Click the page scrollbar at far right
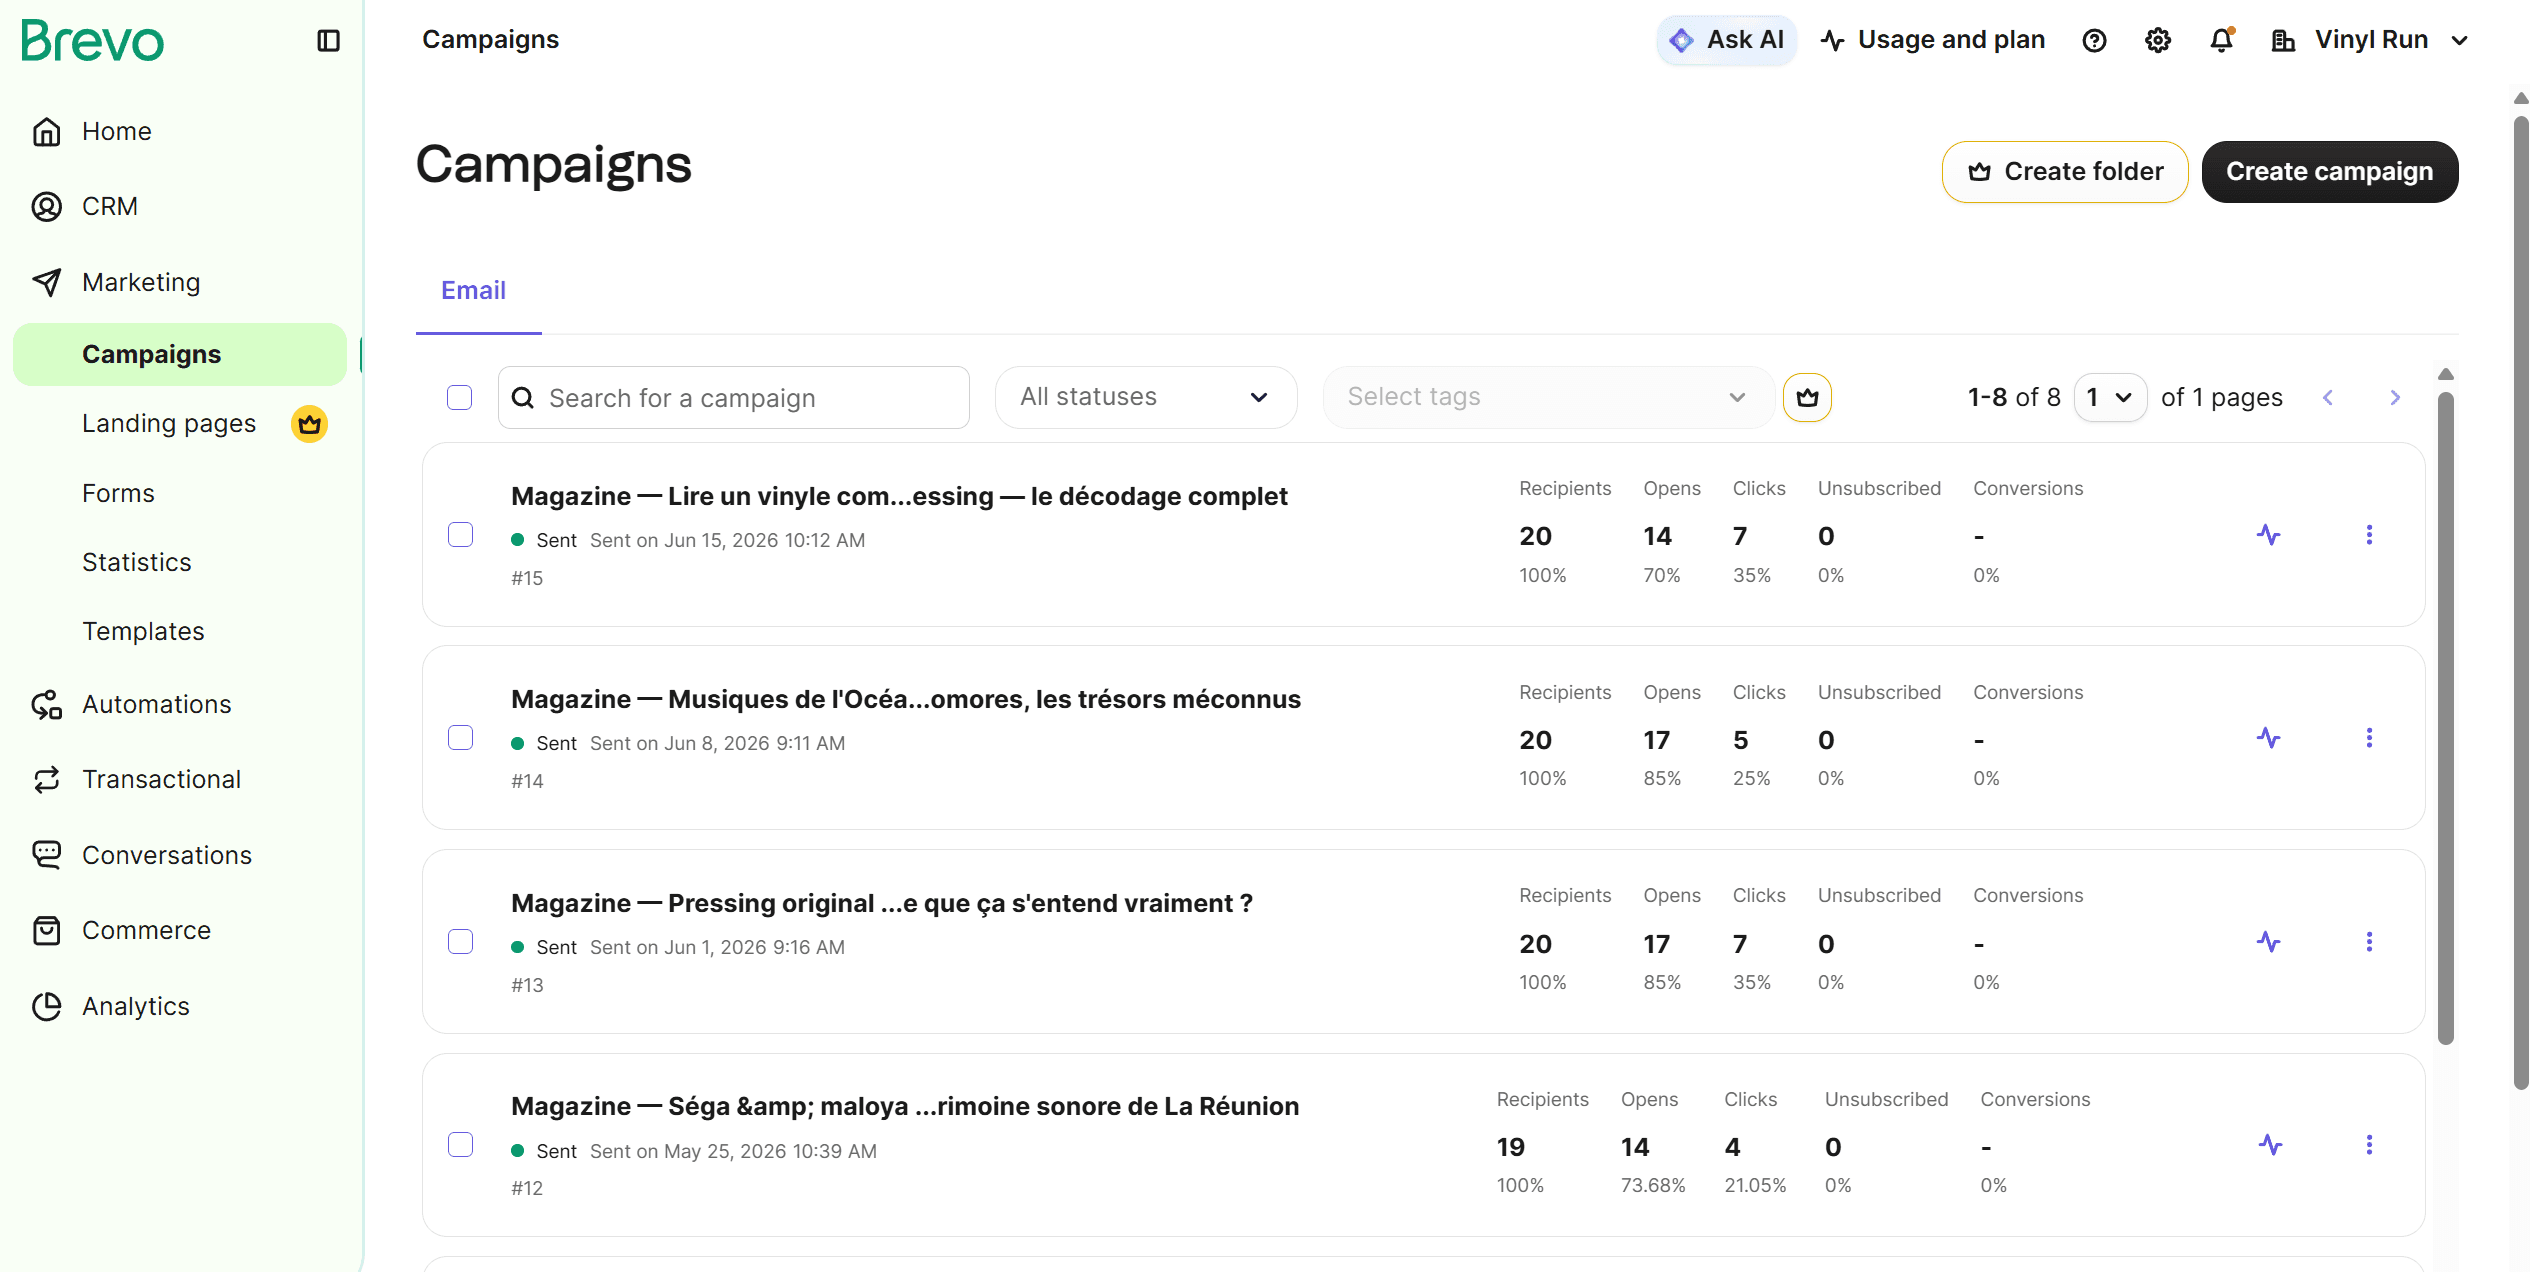The height and width of the screenshot is (1272, 2530). [2521, 603]
